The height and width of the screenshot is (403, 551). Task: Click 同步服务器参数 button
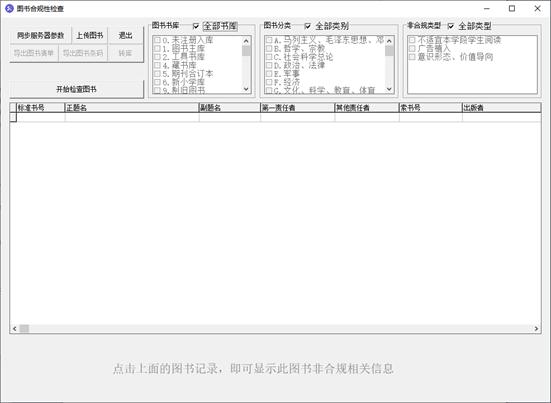(x=40, y=35)
